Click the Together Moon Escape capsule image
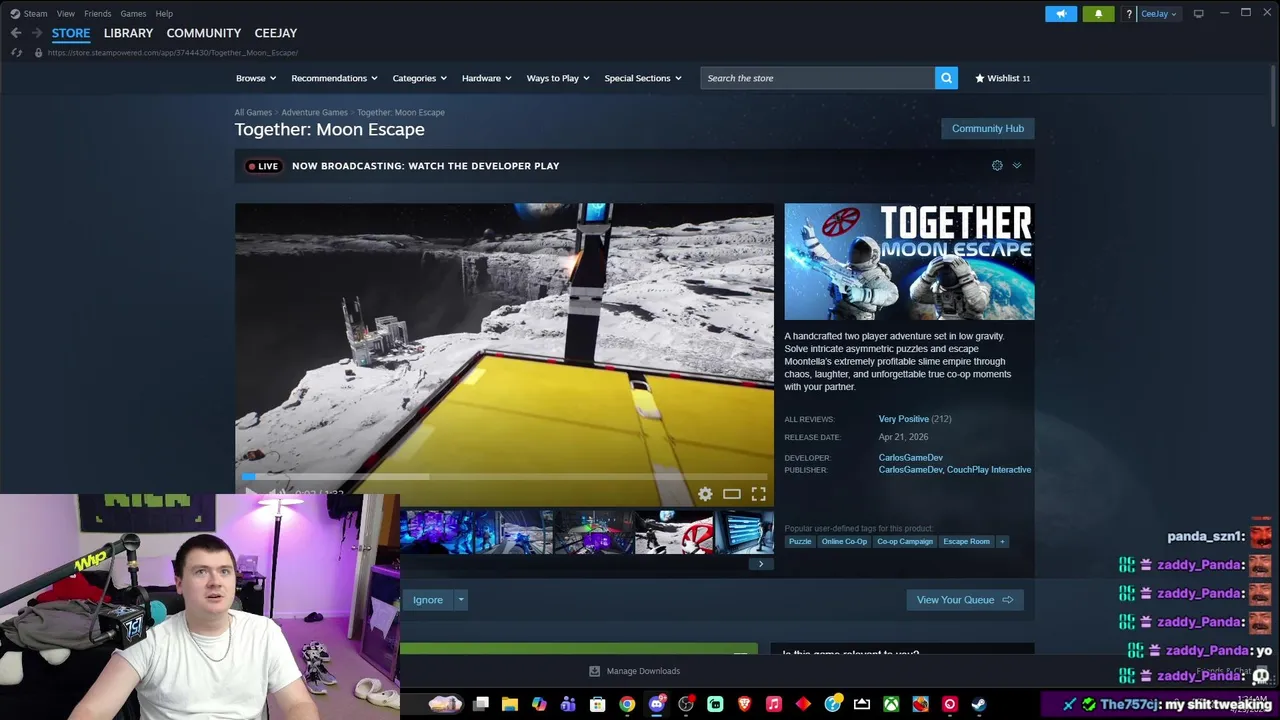The width and height of the screenshot is (1280, 720). click(x=909, y=262)
